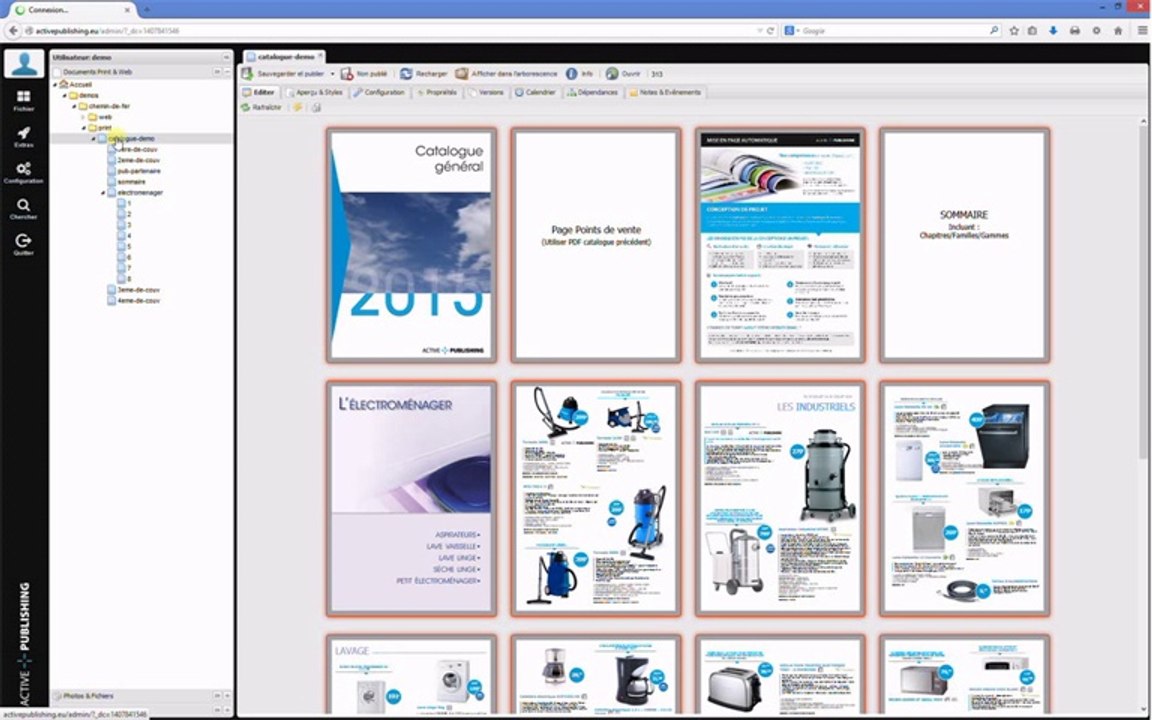
Task: Click the print icon beside the lightning bolt
Action: 316,108
